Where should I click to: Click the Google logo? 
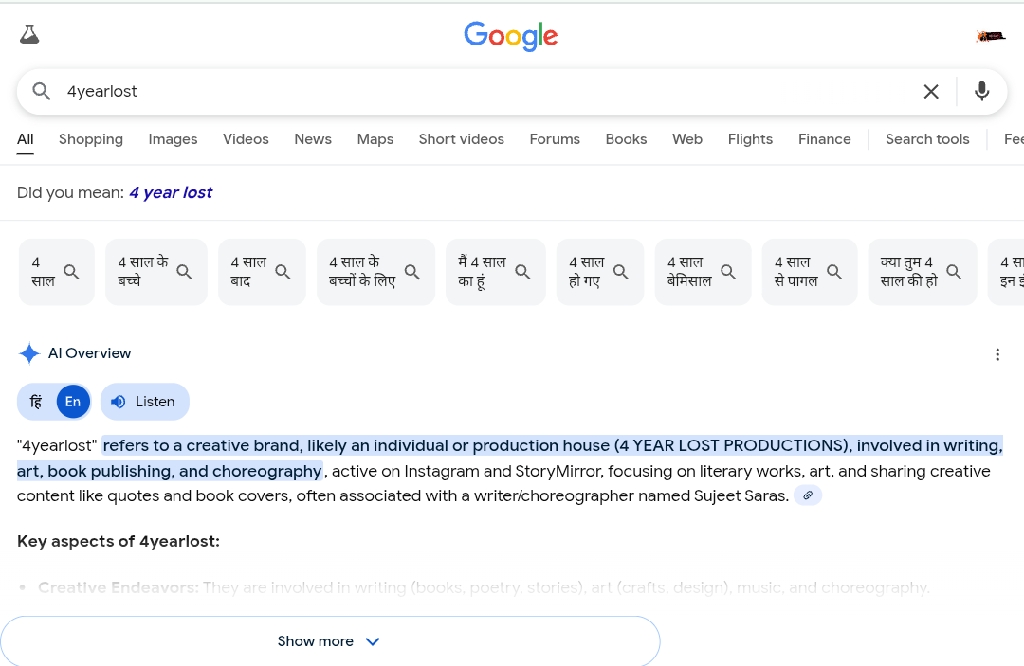coord(511,37)
